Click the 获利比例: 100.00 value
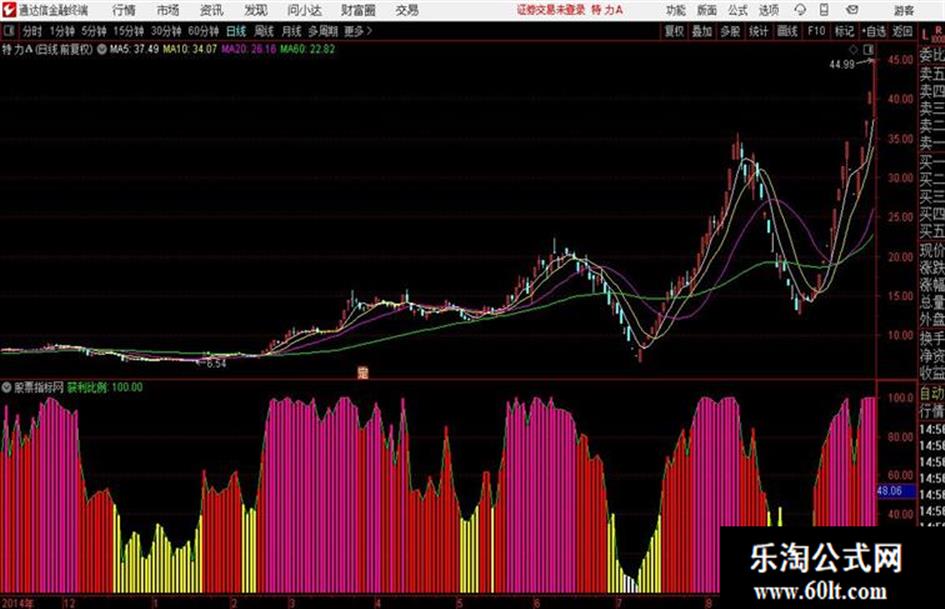945x609 pixels. pos(105,387)
